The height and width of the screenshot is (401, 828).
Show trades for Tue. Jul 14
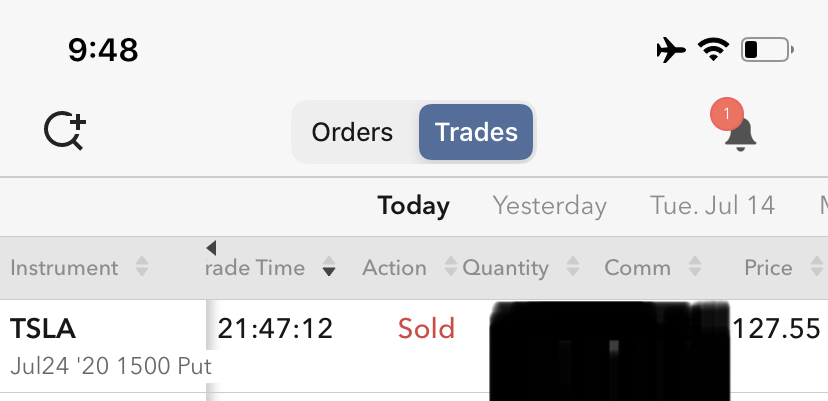click(x=712, y=206)
